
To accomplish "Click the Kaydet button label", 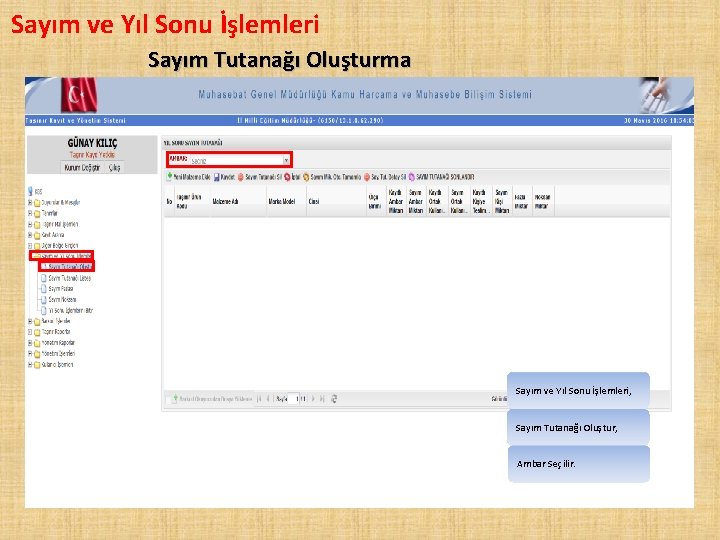I will [228, 177].
